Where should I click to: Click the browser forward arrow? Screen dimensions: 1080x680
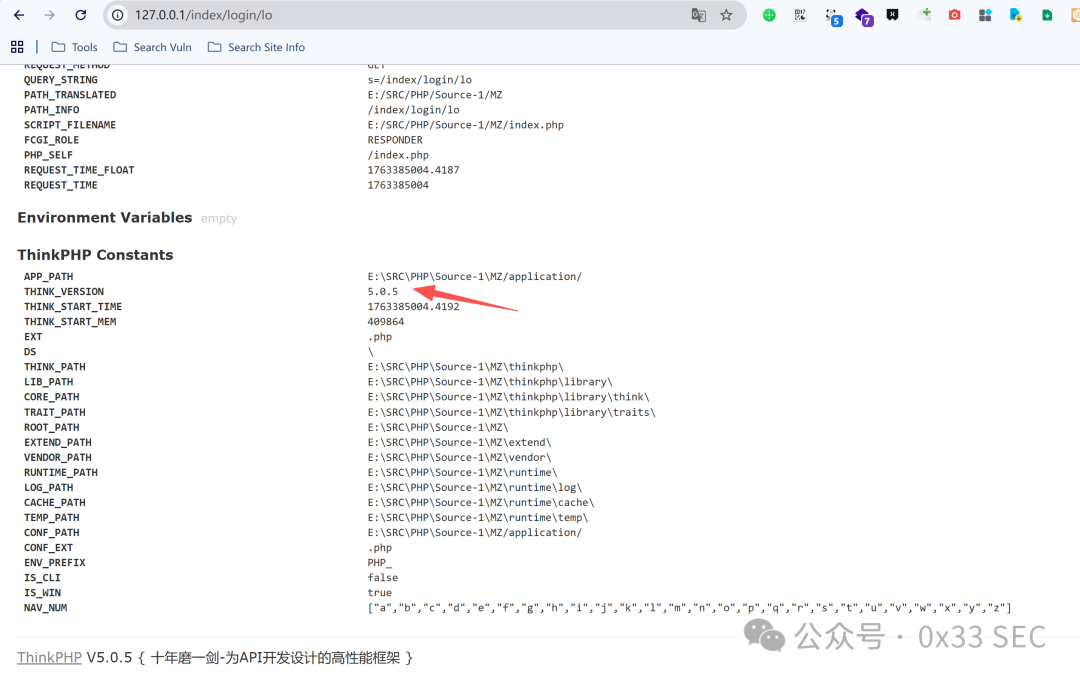coord(50,15)
